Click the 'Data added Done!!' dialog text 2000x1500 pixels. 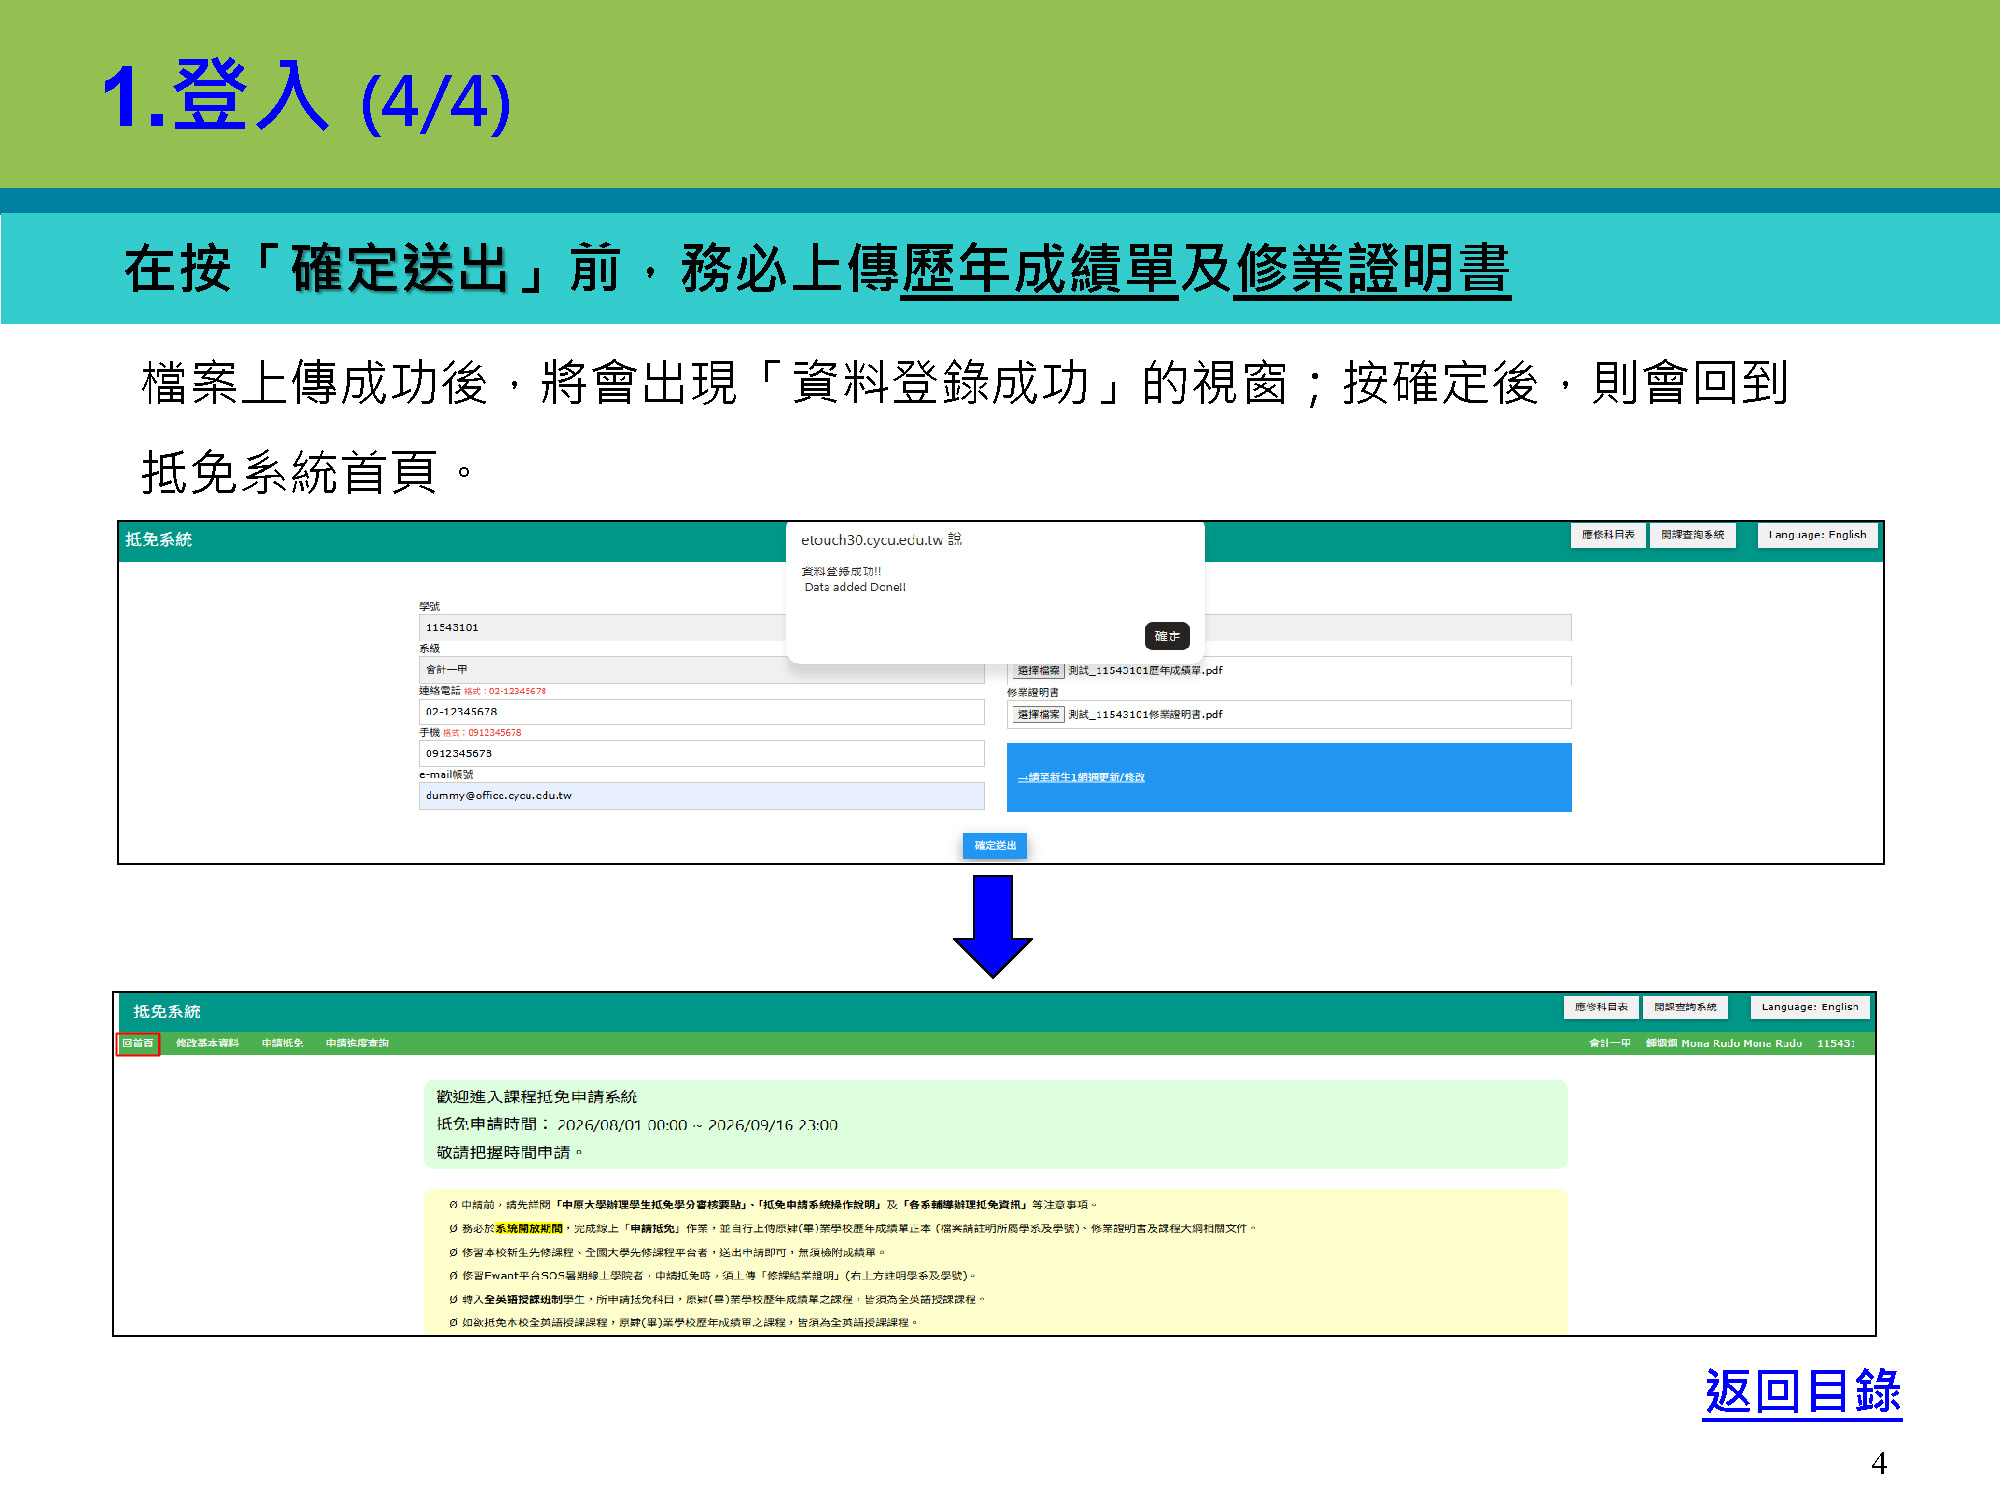coord(855,588)
